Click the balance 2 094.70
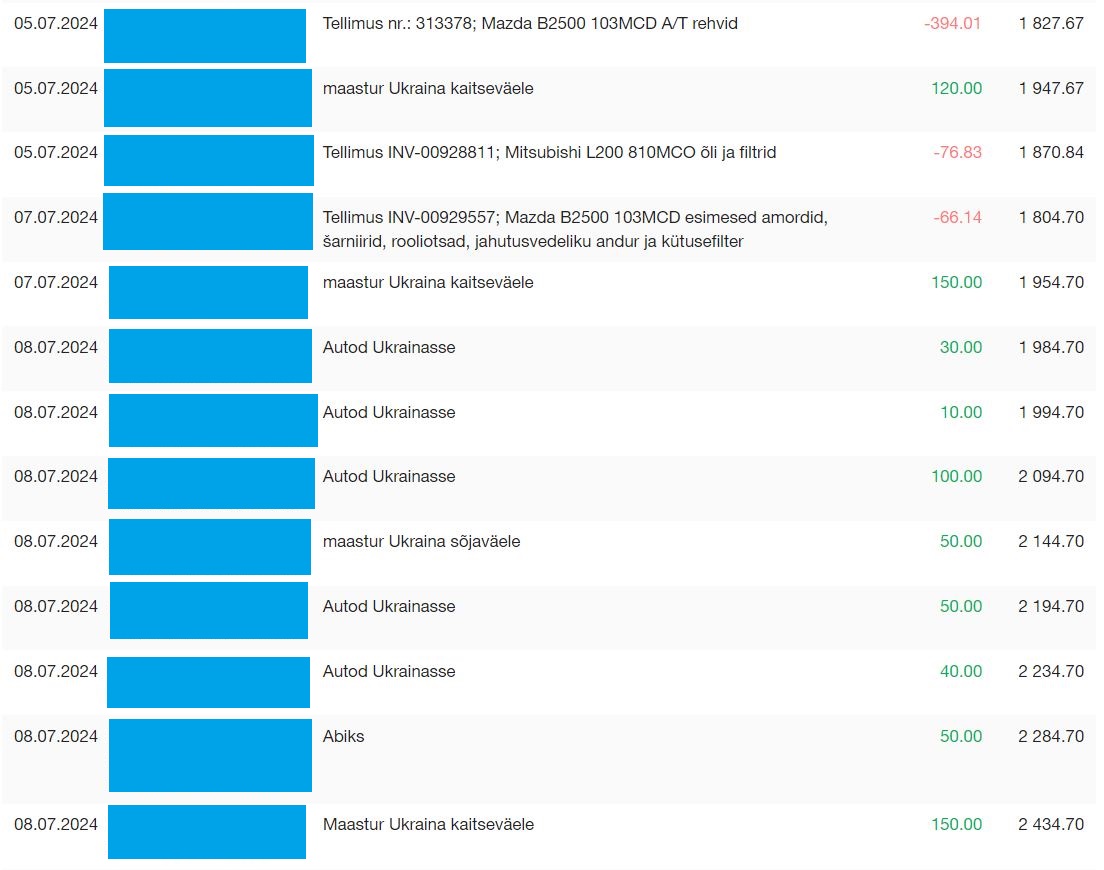 pos(1051,477)
